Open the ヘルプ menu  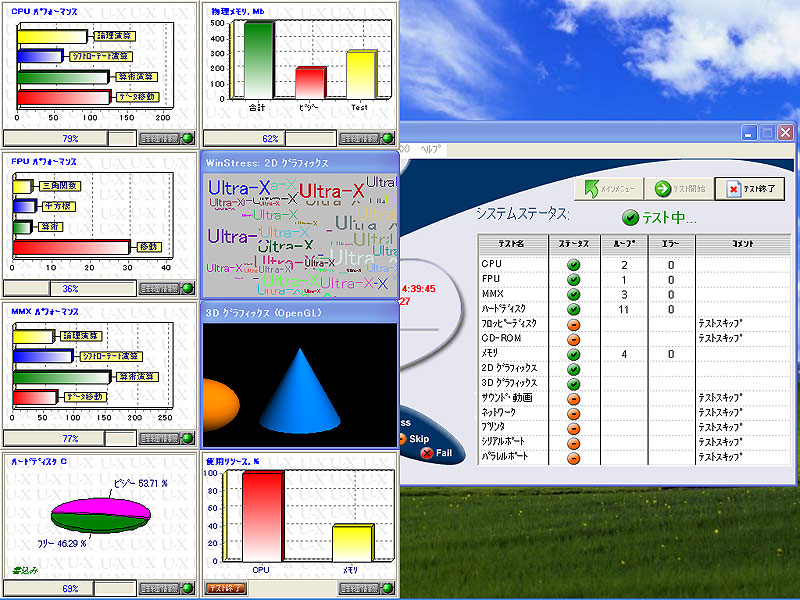pyautogui.click(x=432, y=149)
